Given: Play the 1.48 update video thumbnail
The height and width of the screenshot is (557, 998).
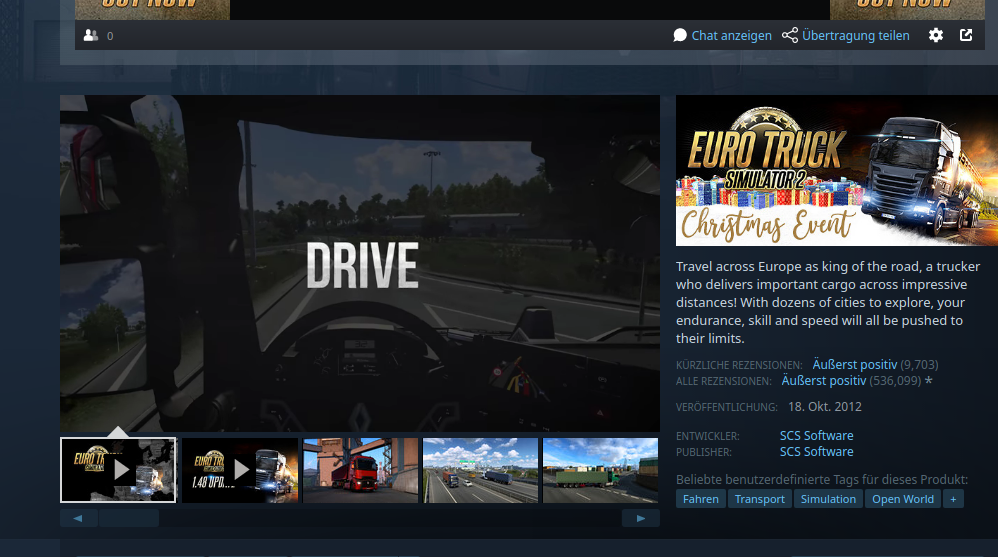Looking at the screenshot, I should pyautogui.click(x=240, y=470).
